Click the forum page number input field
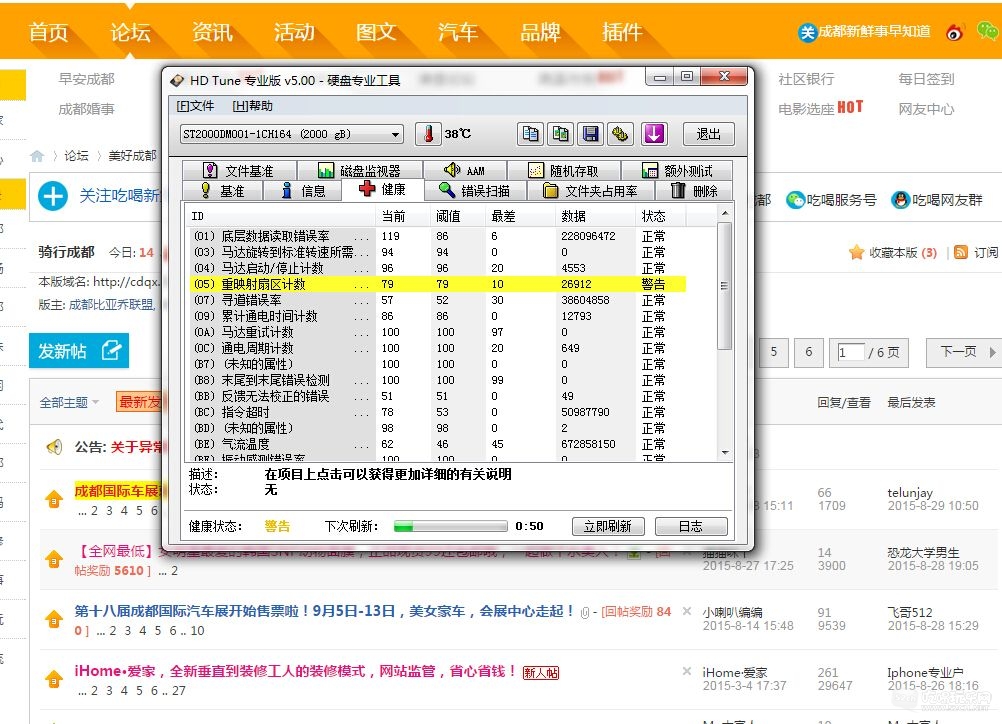 coord(851,352)
